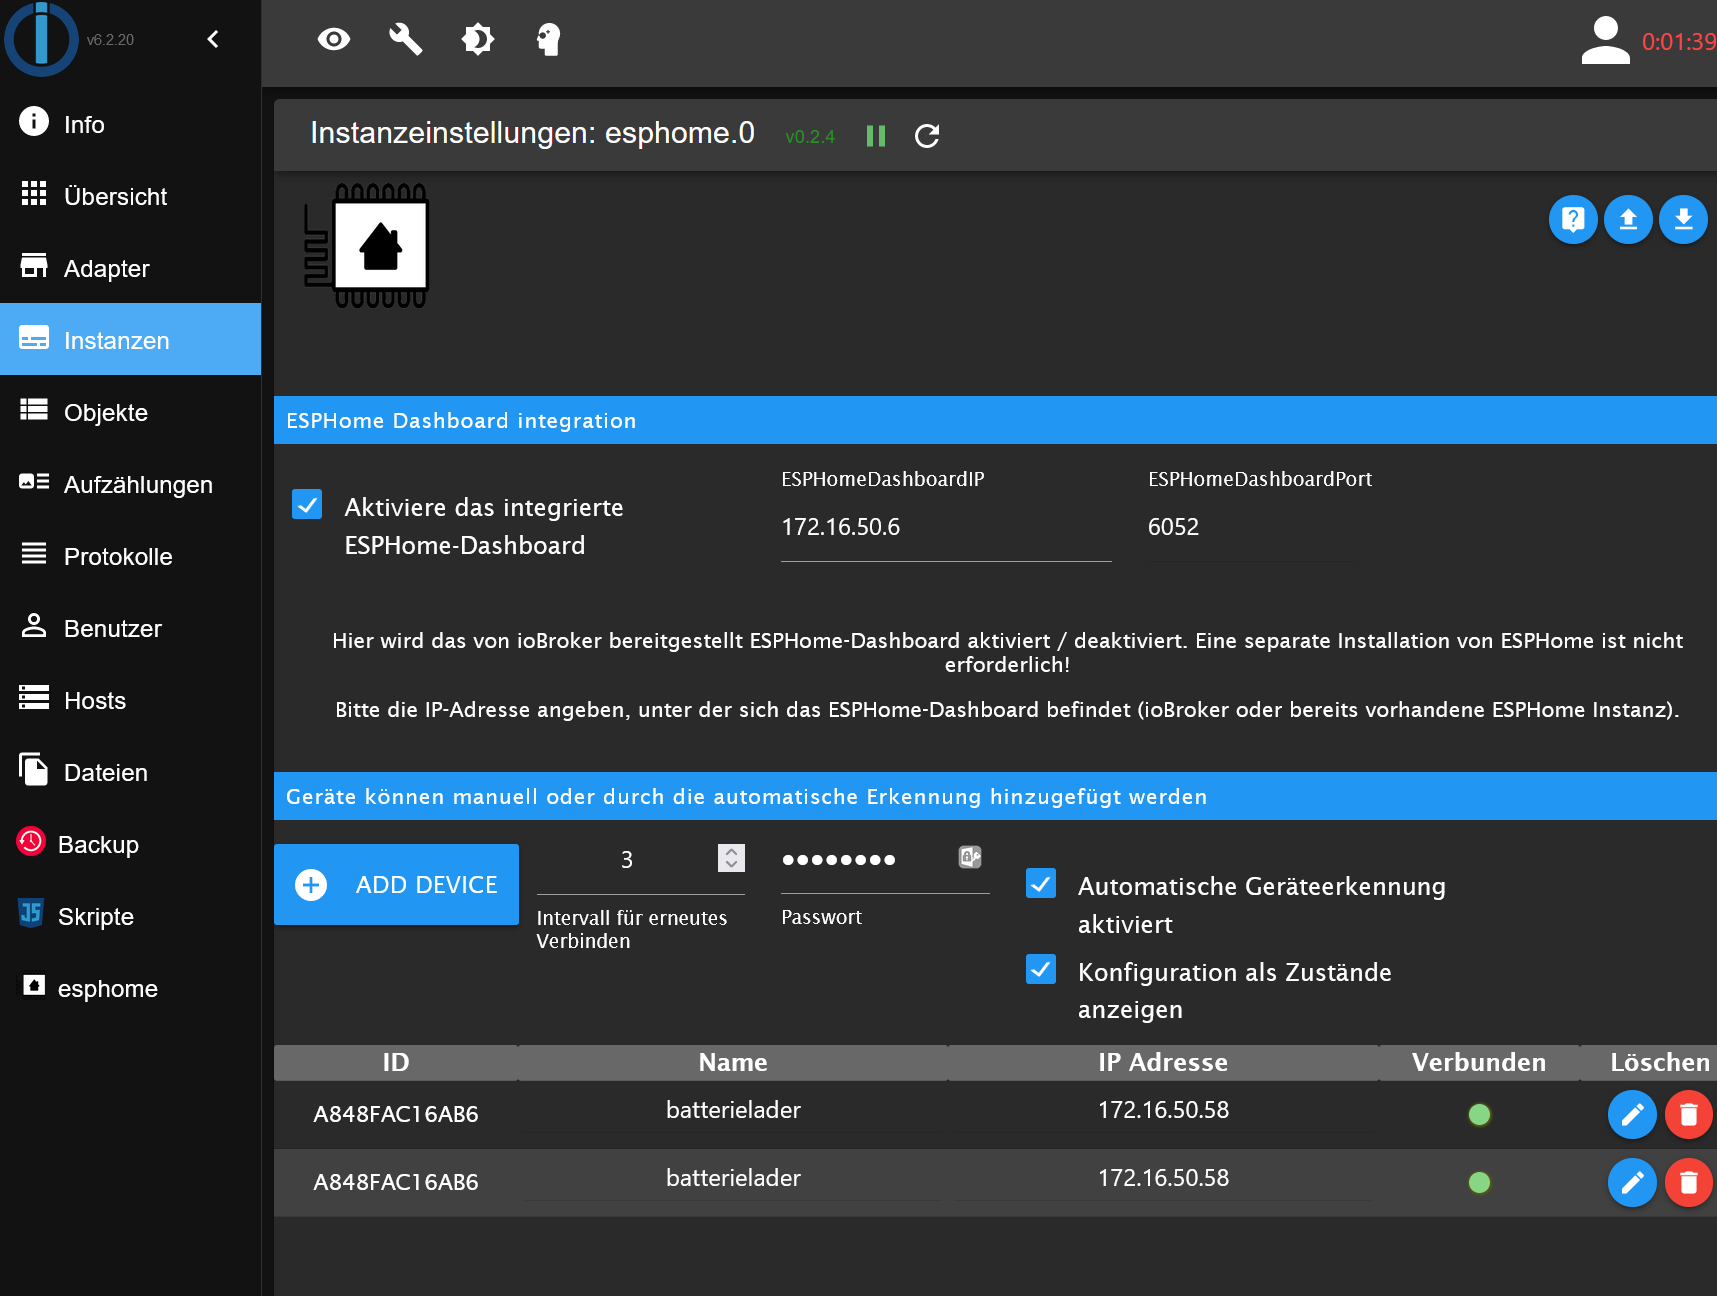Image resolution: width=1717 pixels, height=1296 pixels.
Task: Delete the second batterielader device
Action: 1689,1182
